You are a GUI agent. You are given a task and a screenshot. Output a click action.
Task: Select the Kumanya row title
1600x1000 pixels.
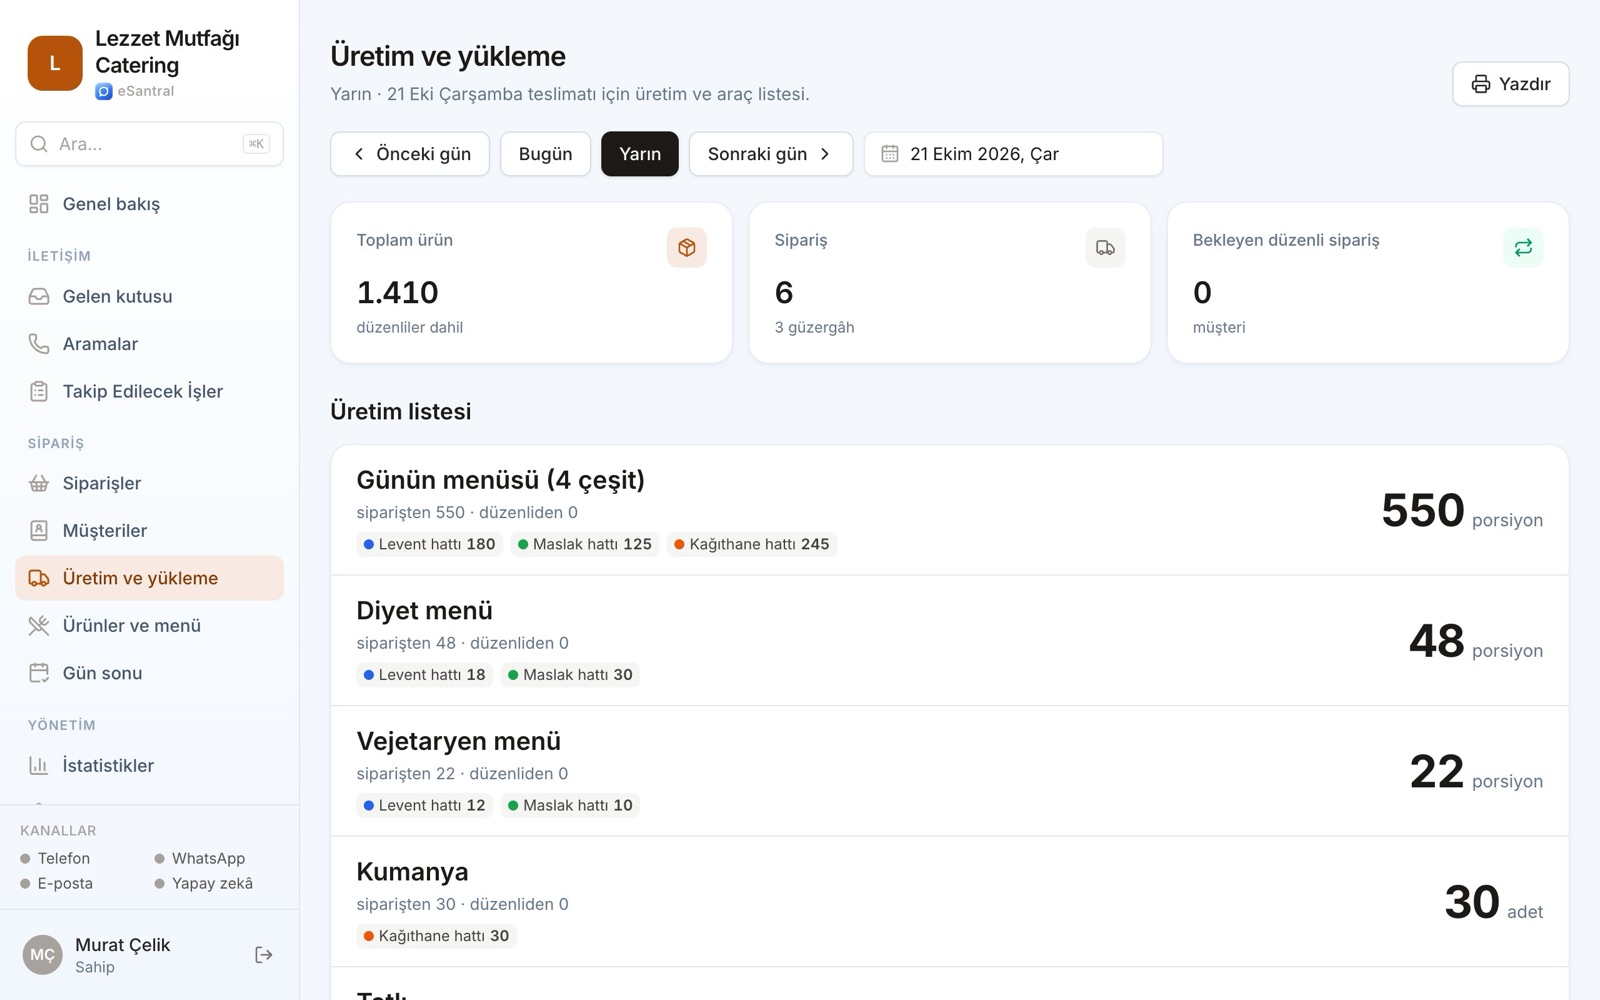413,872
